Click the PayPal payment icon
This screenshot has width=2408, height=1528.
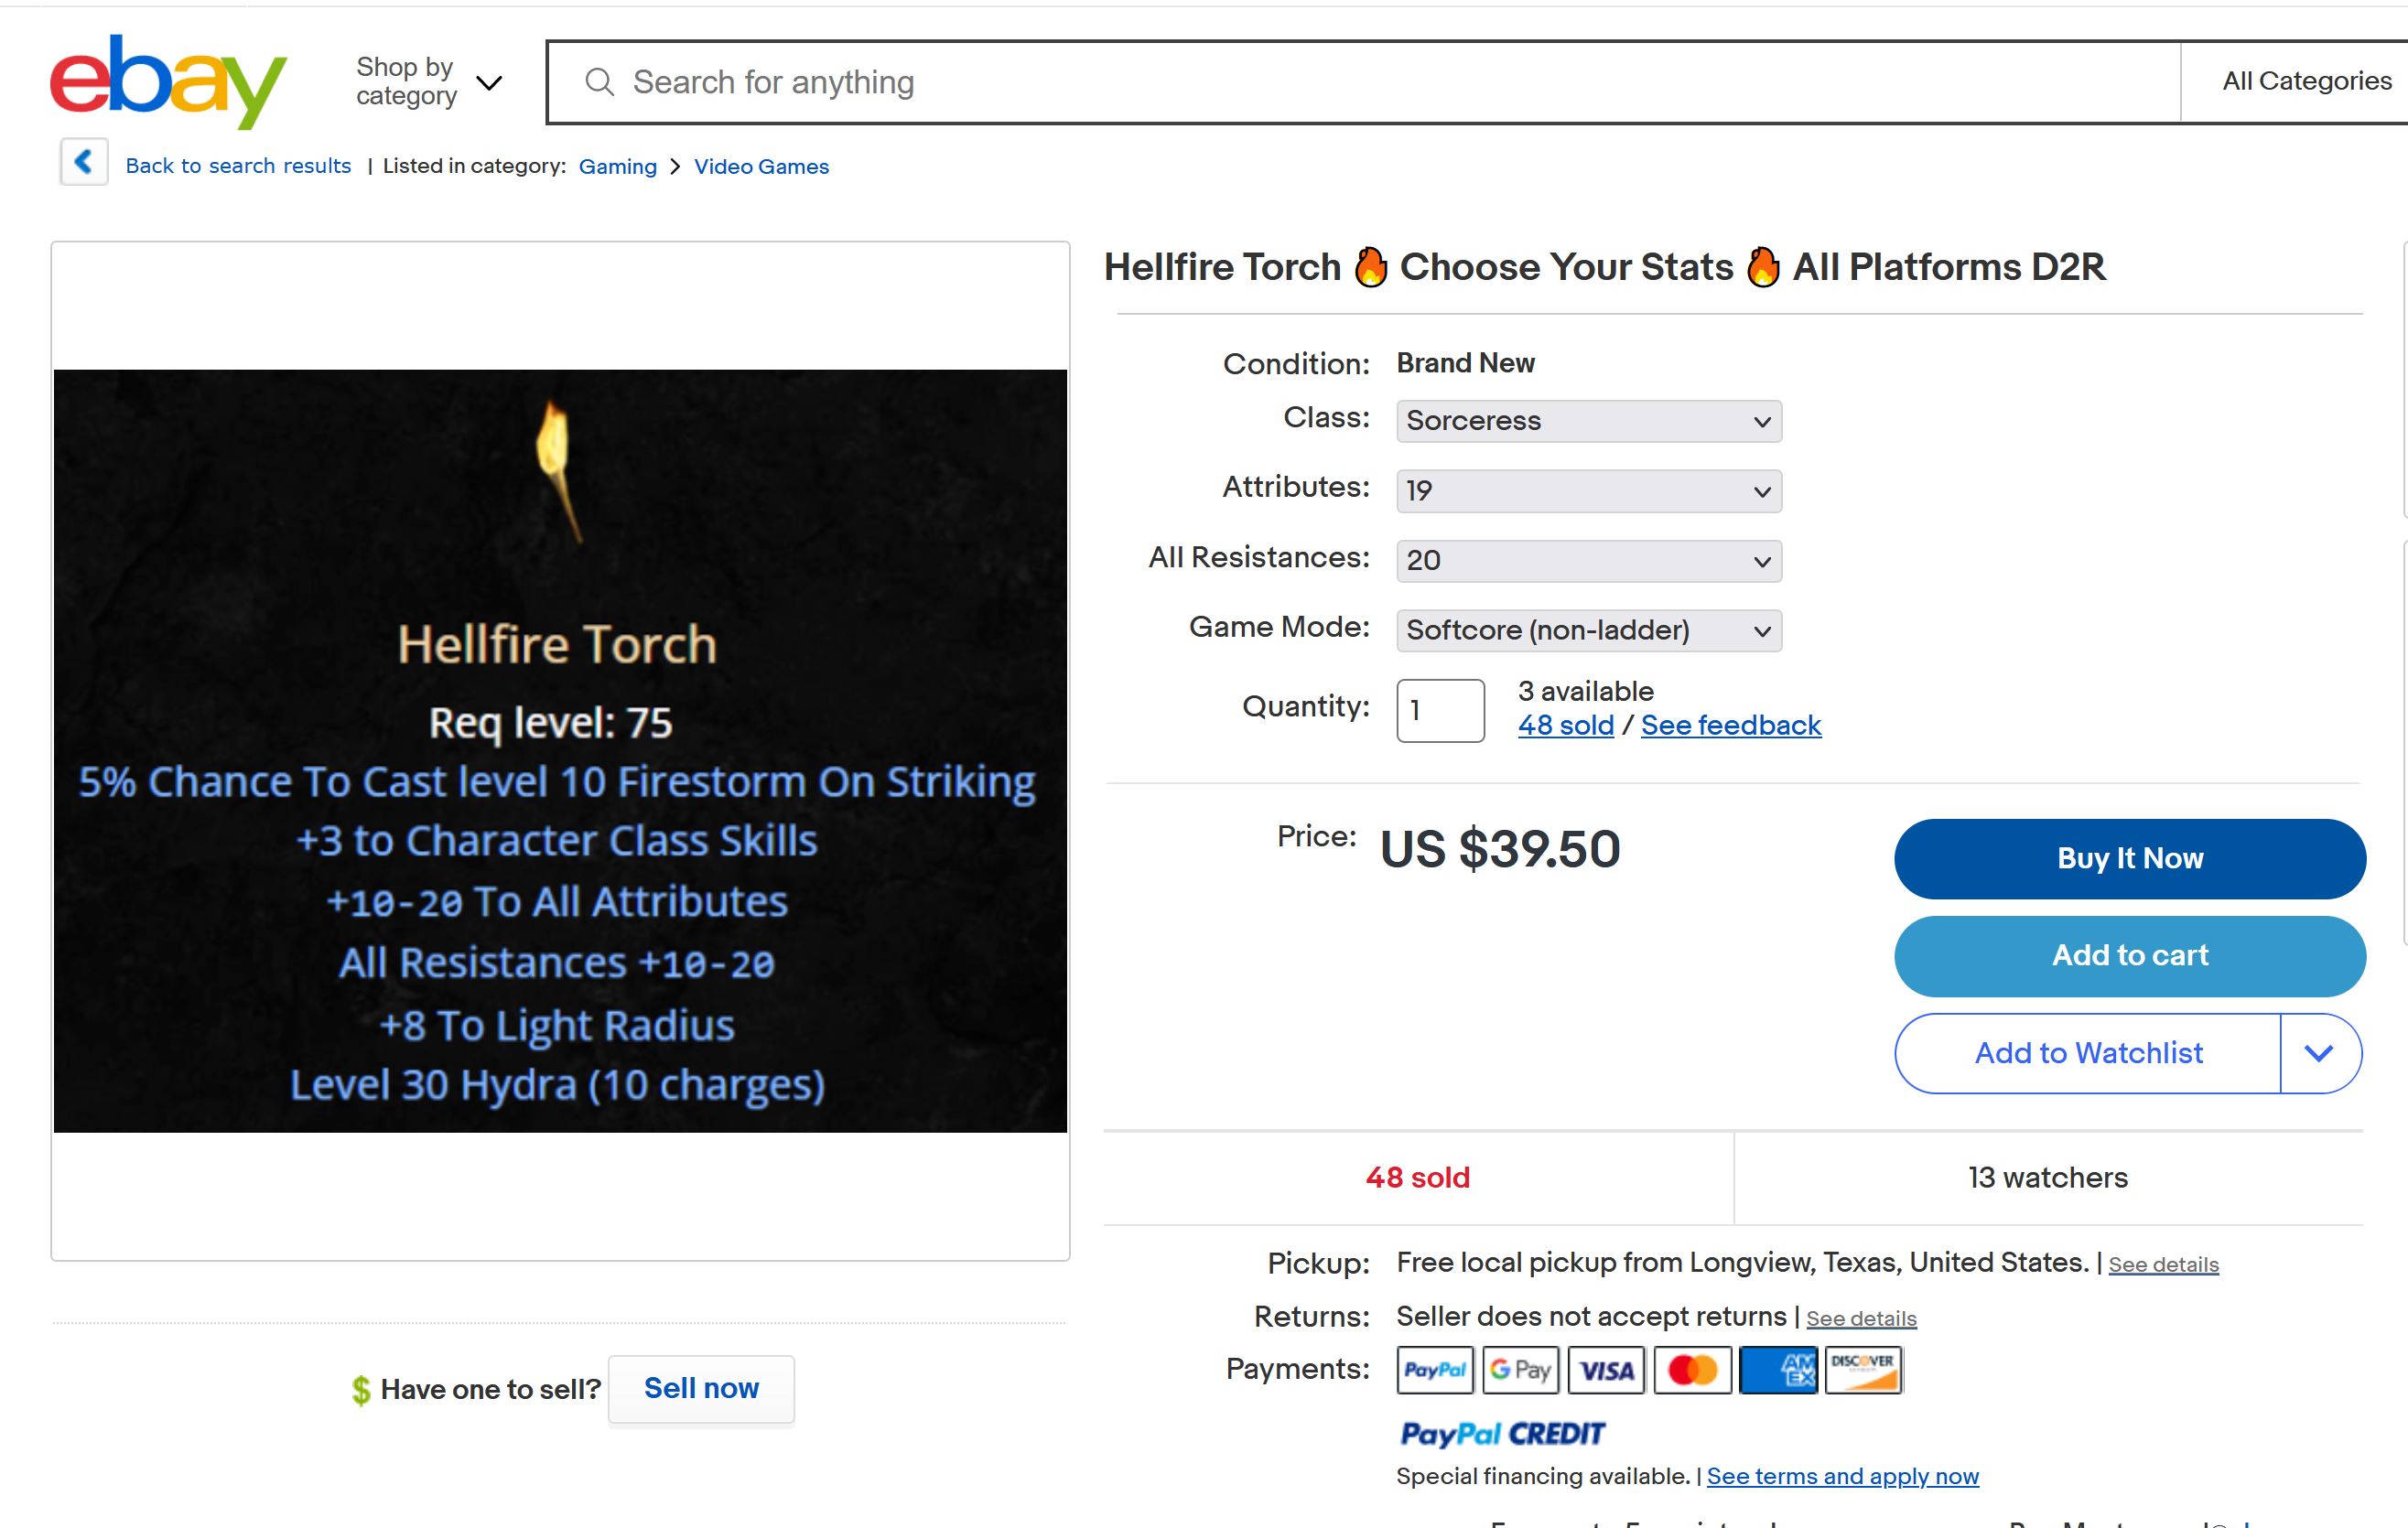click(x=1434, y=1370)
